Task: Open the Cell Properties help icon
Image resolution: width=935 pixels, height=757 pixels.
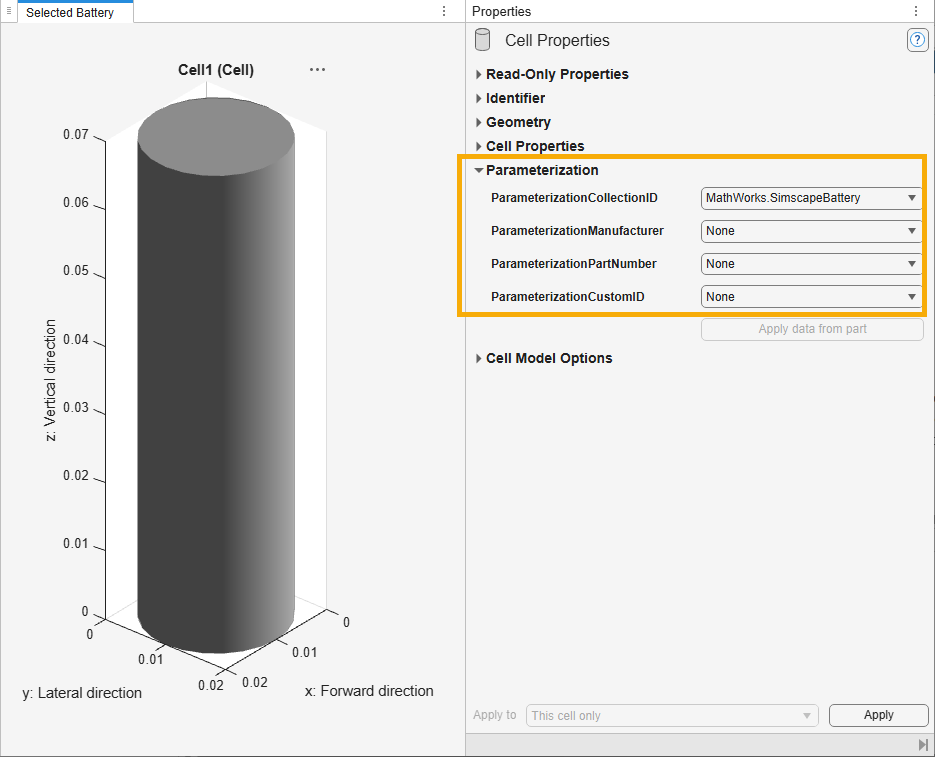Action: point(917,41)
